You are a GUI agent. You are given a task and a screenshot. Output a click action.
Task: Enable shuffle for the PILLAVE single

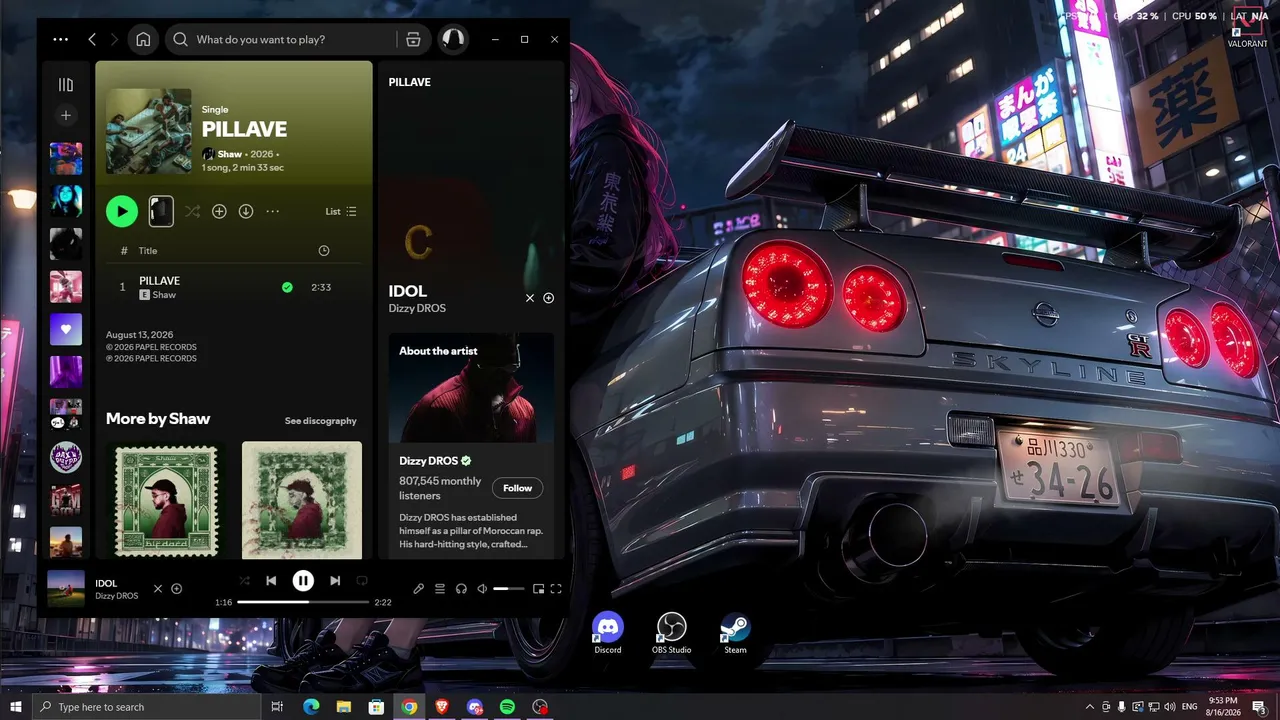pyautogui.click(x=193, y=211)
